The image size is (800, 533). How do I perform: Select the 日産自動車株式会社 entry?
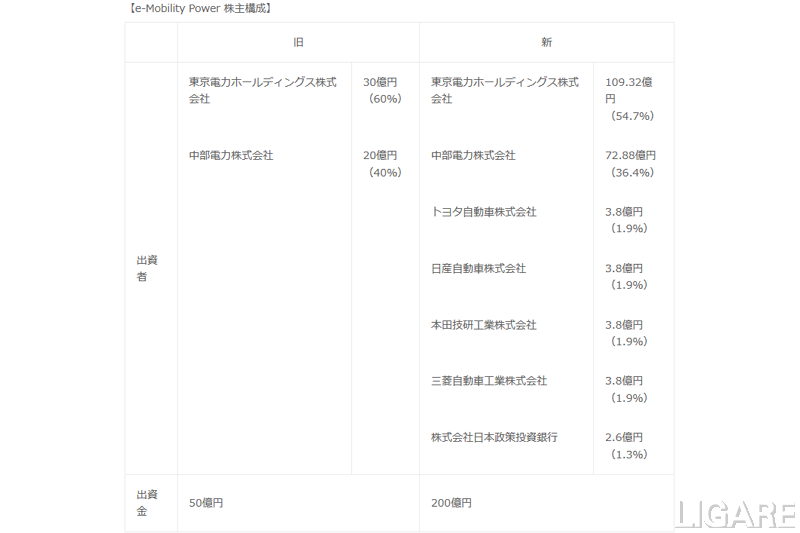[x=478, y=269]
